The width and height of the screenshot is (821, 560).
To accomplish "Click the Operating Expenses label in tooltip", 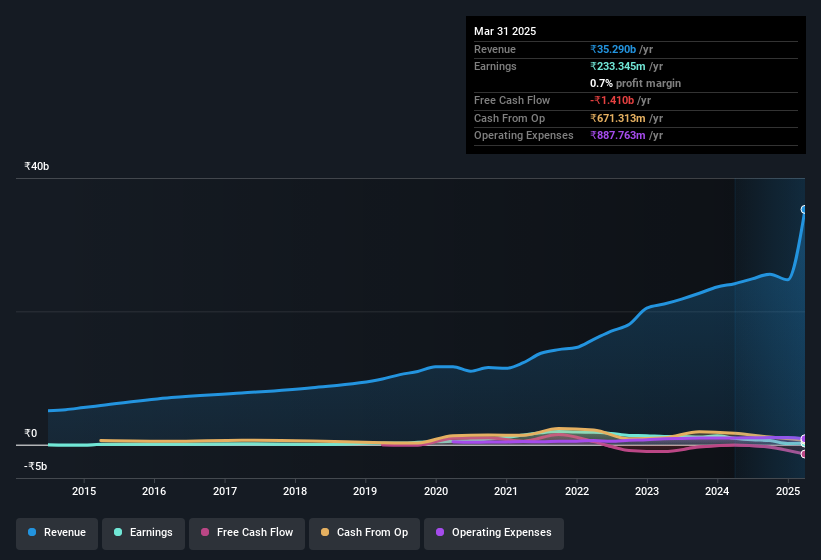I will tap(524, 136).
